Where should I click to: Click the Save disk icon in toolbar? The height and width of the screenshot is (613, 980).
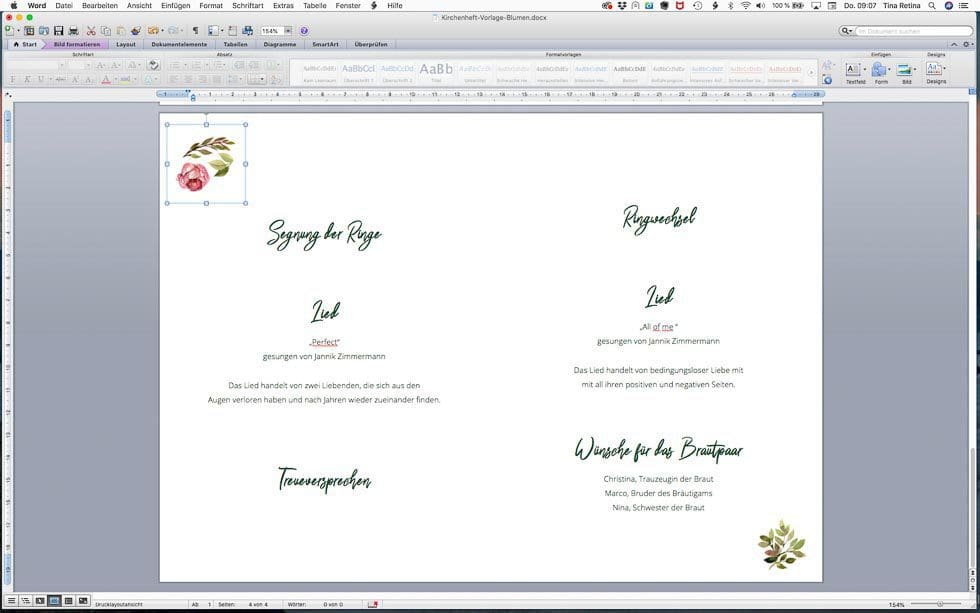point(59,31)
